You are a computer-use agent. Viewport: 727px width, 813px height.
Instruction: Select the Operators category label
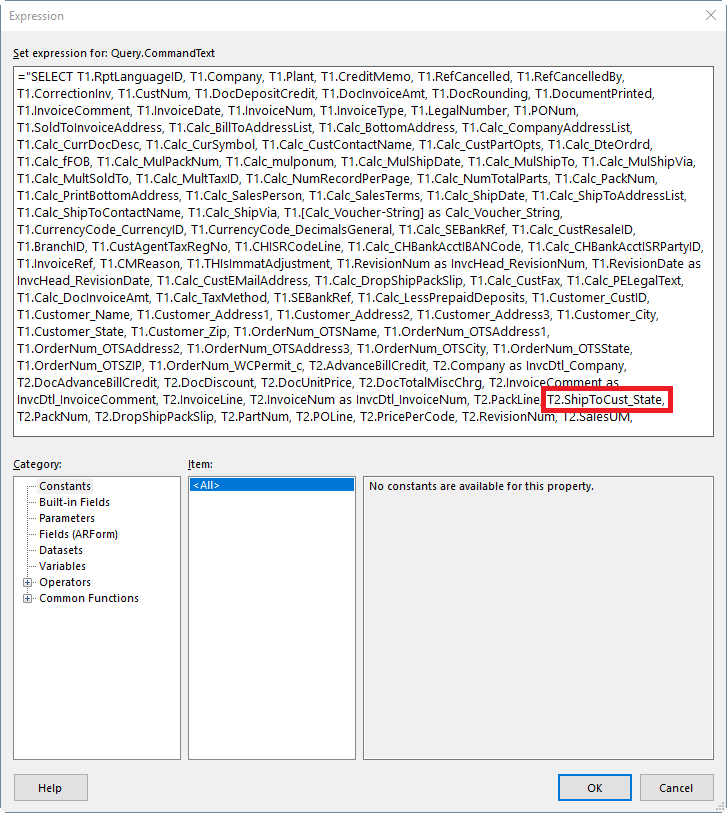point(65,582)
